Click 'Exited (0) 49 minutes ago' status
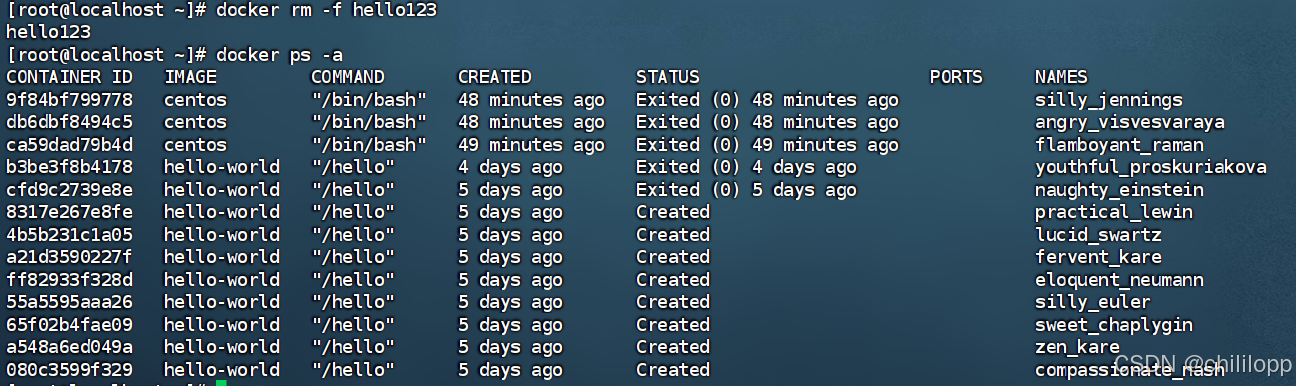 [767, 145]
